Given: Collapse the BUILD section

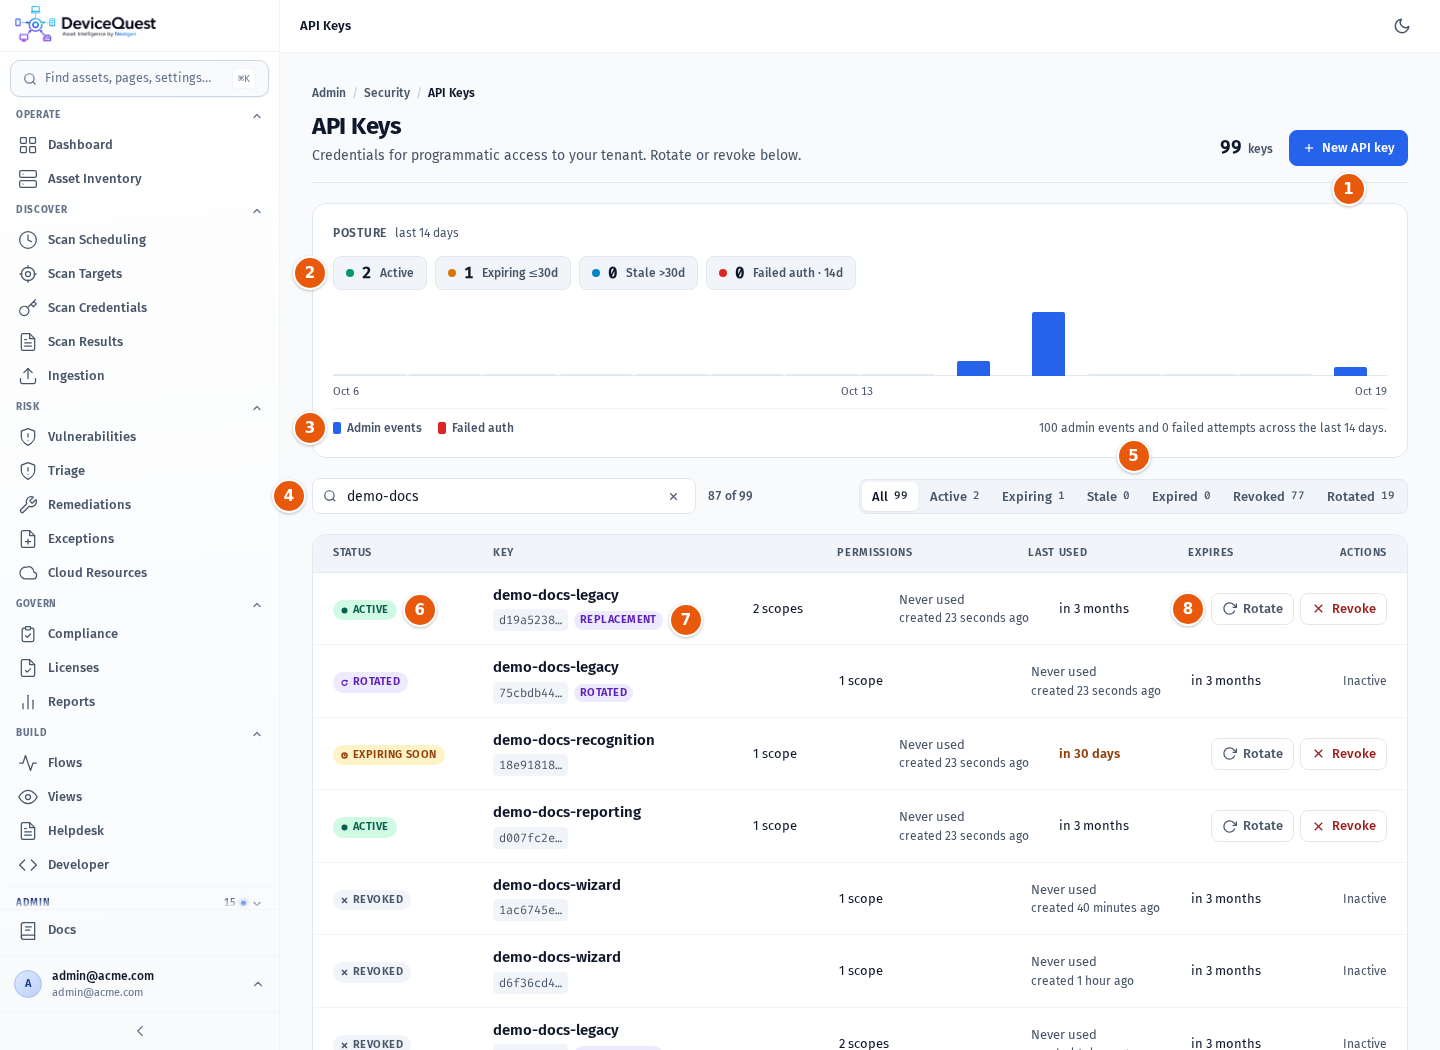Looking at the screenshot, I should point(257,734).
